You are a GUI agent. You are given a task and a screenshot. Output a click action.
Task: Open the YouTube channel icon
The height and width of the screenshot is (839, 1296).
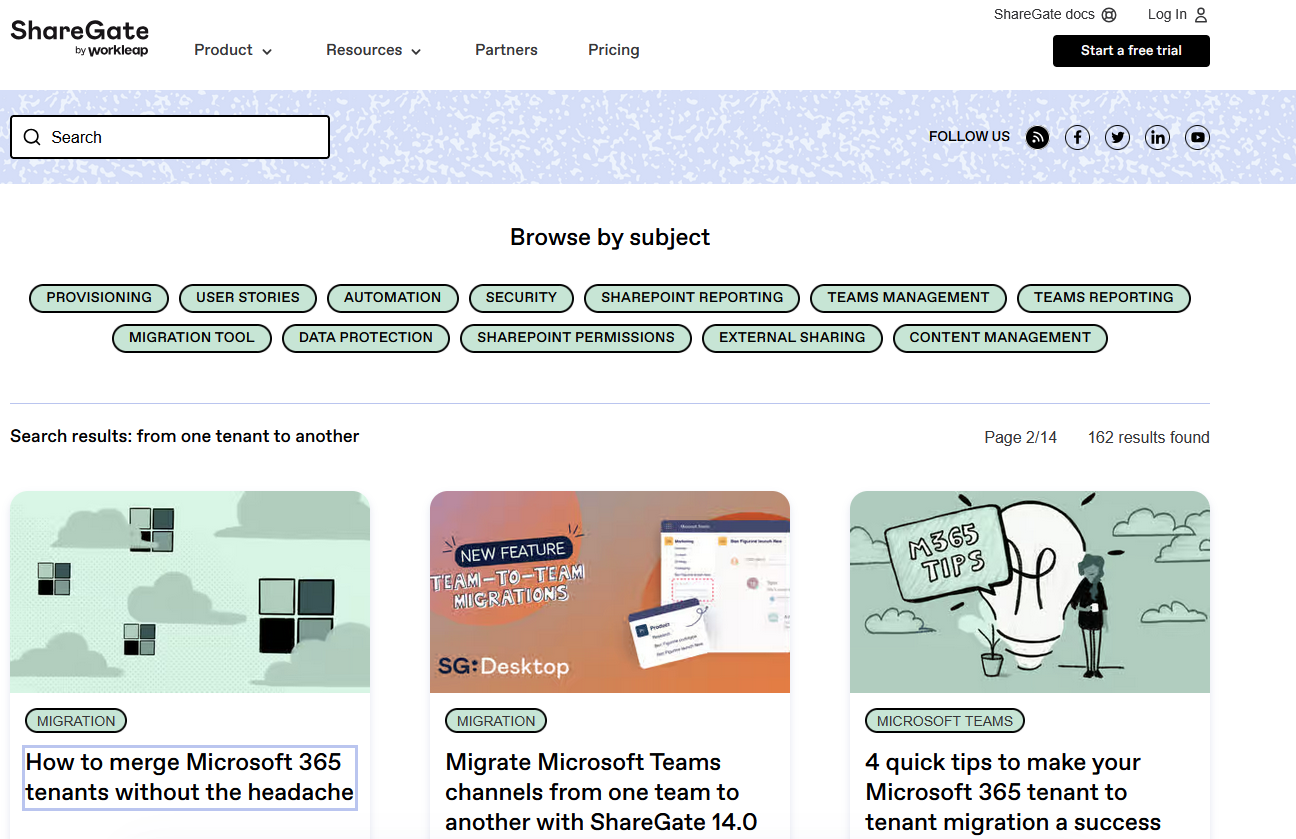(x=1197, y=138)
